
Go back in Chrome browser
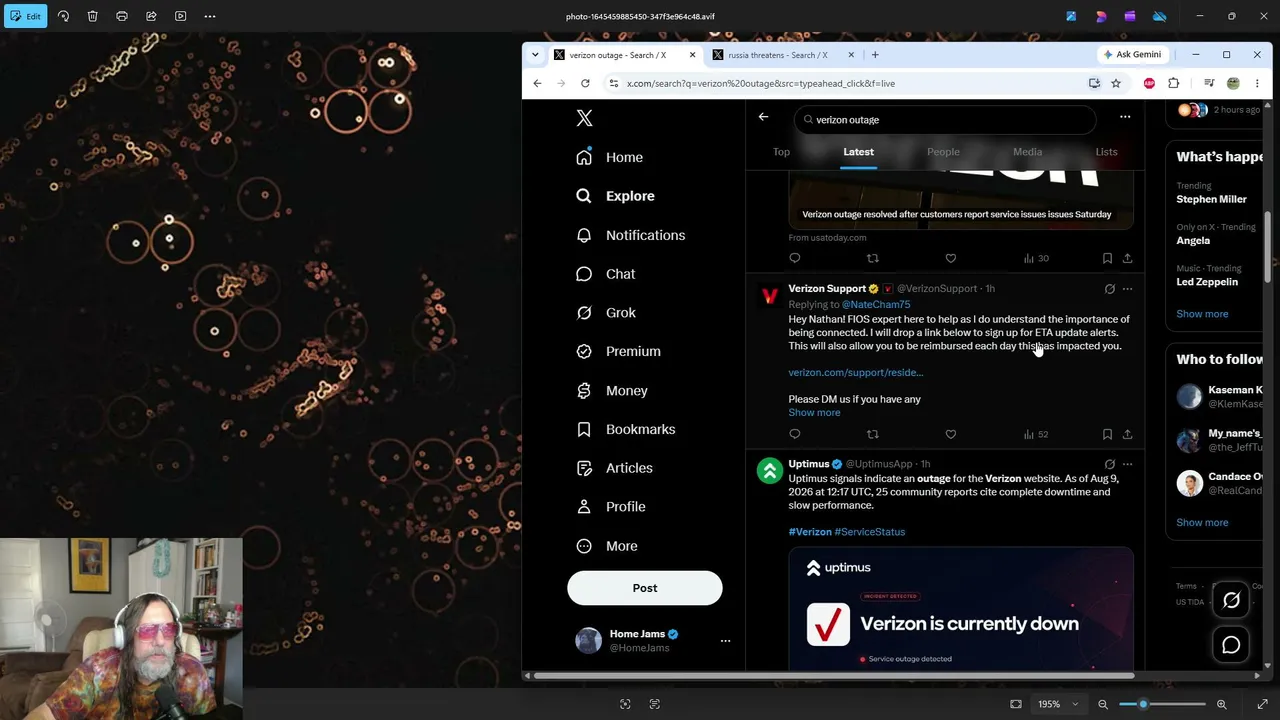pyautogui.click(x=537, y=83)
